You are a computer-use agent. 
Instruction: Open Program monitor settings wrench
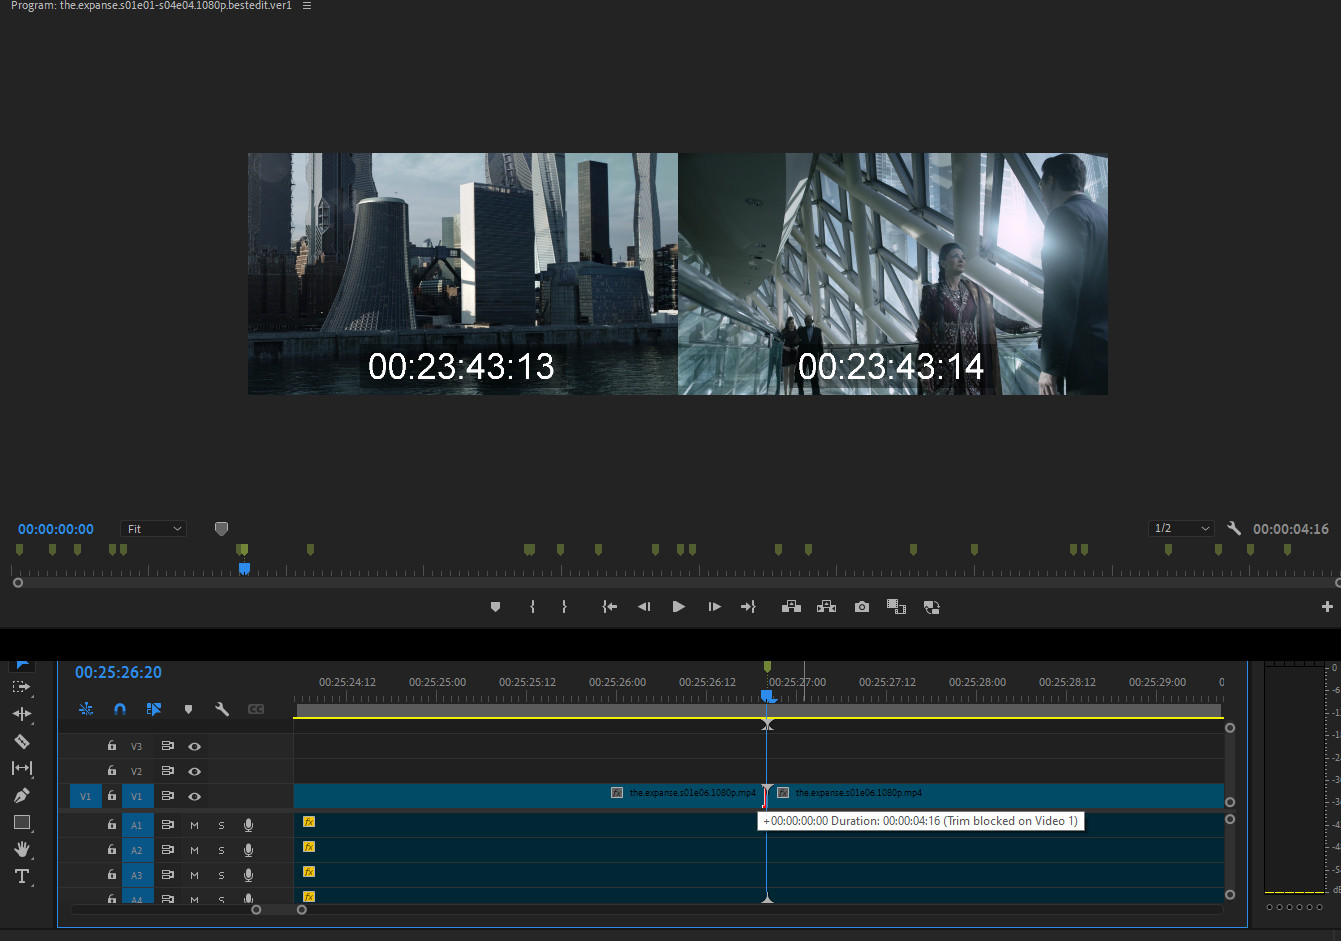[1234, 529]
